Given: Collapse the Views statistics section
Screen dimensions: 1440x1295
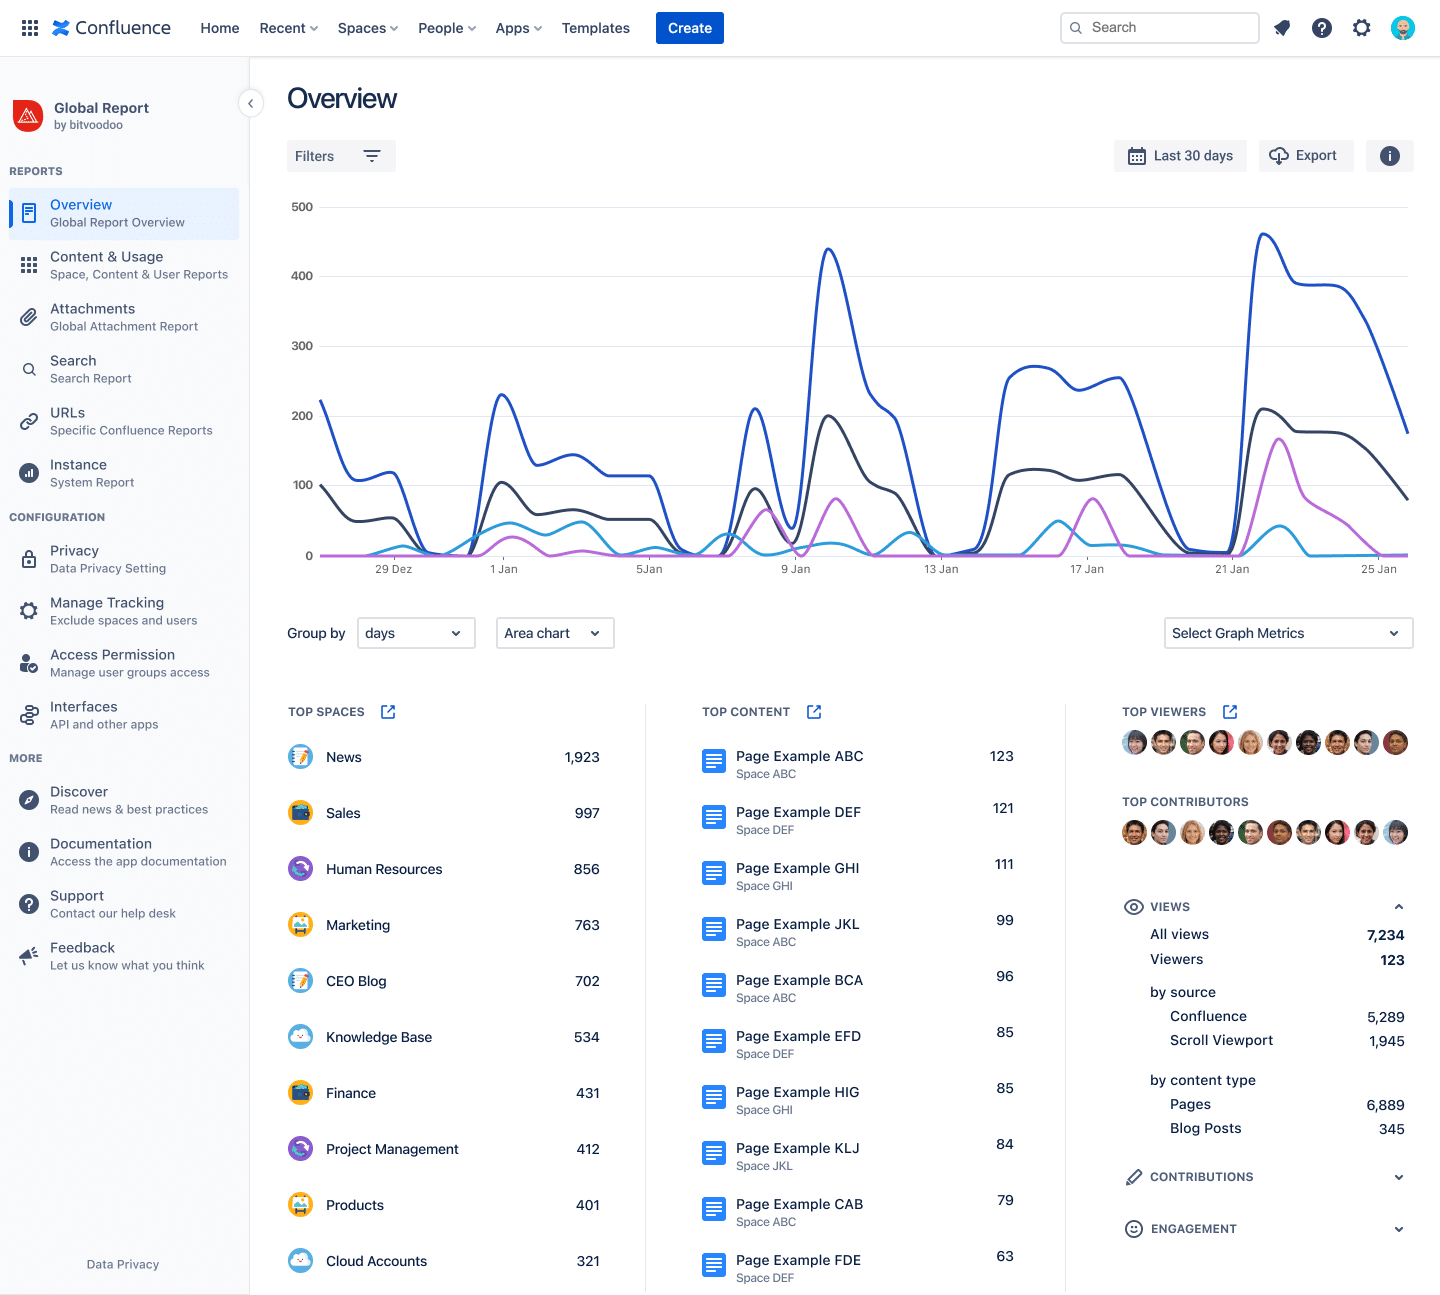Looking at the screenshot, I should click(x=1398, y=906).
